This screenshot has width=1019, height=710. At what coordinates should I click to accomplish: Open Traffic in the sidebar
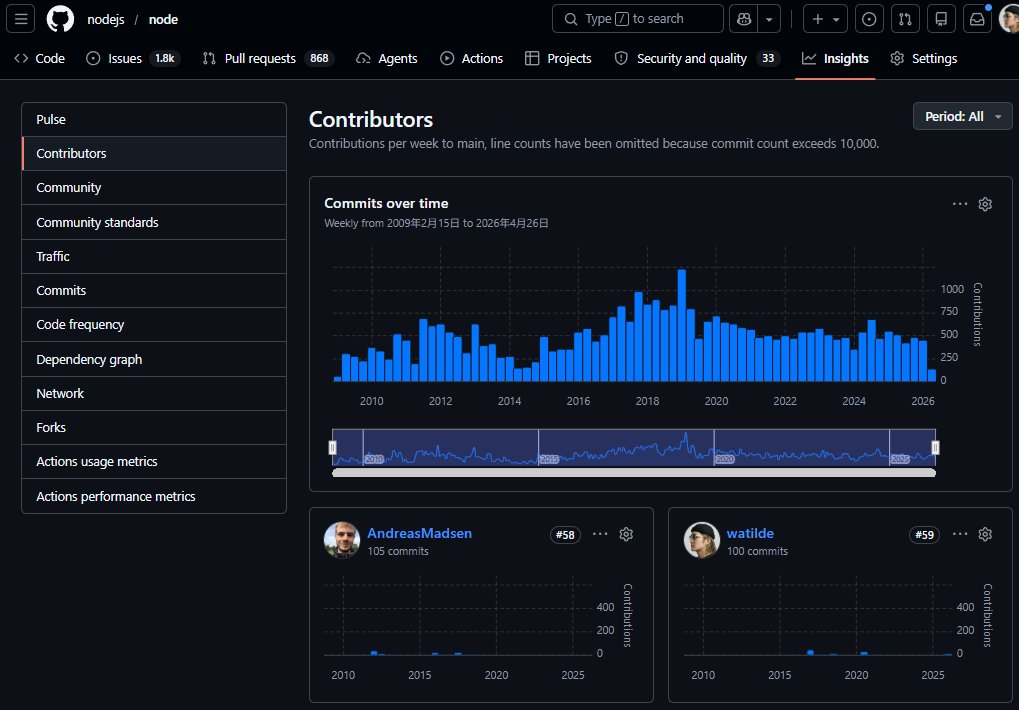(x=154, y=256)
